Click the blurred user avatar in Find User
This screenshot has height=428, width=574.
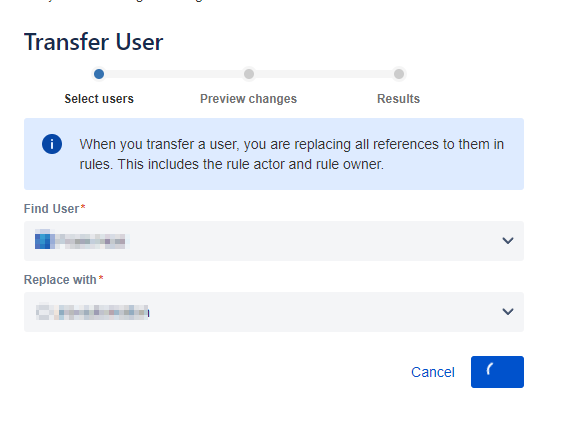click(x=43, y=241)
